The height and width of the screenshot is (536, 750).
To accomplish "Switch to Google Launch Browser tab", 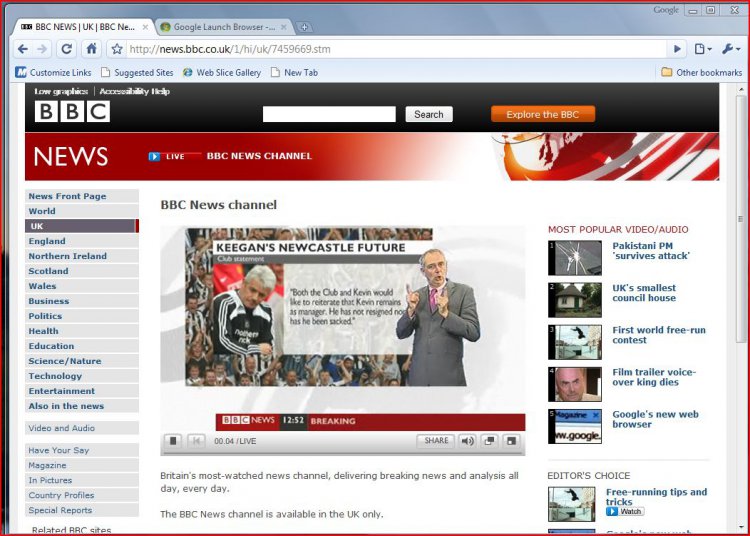I will (x=224, y=27).
